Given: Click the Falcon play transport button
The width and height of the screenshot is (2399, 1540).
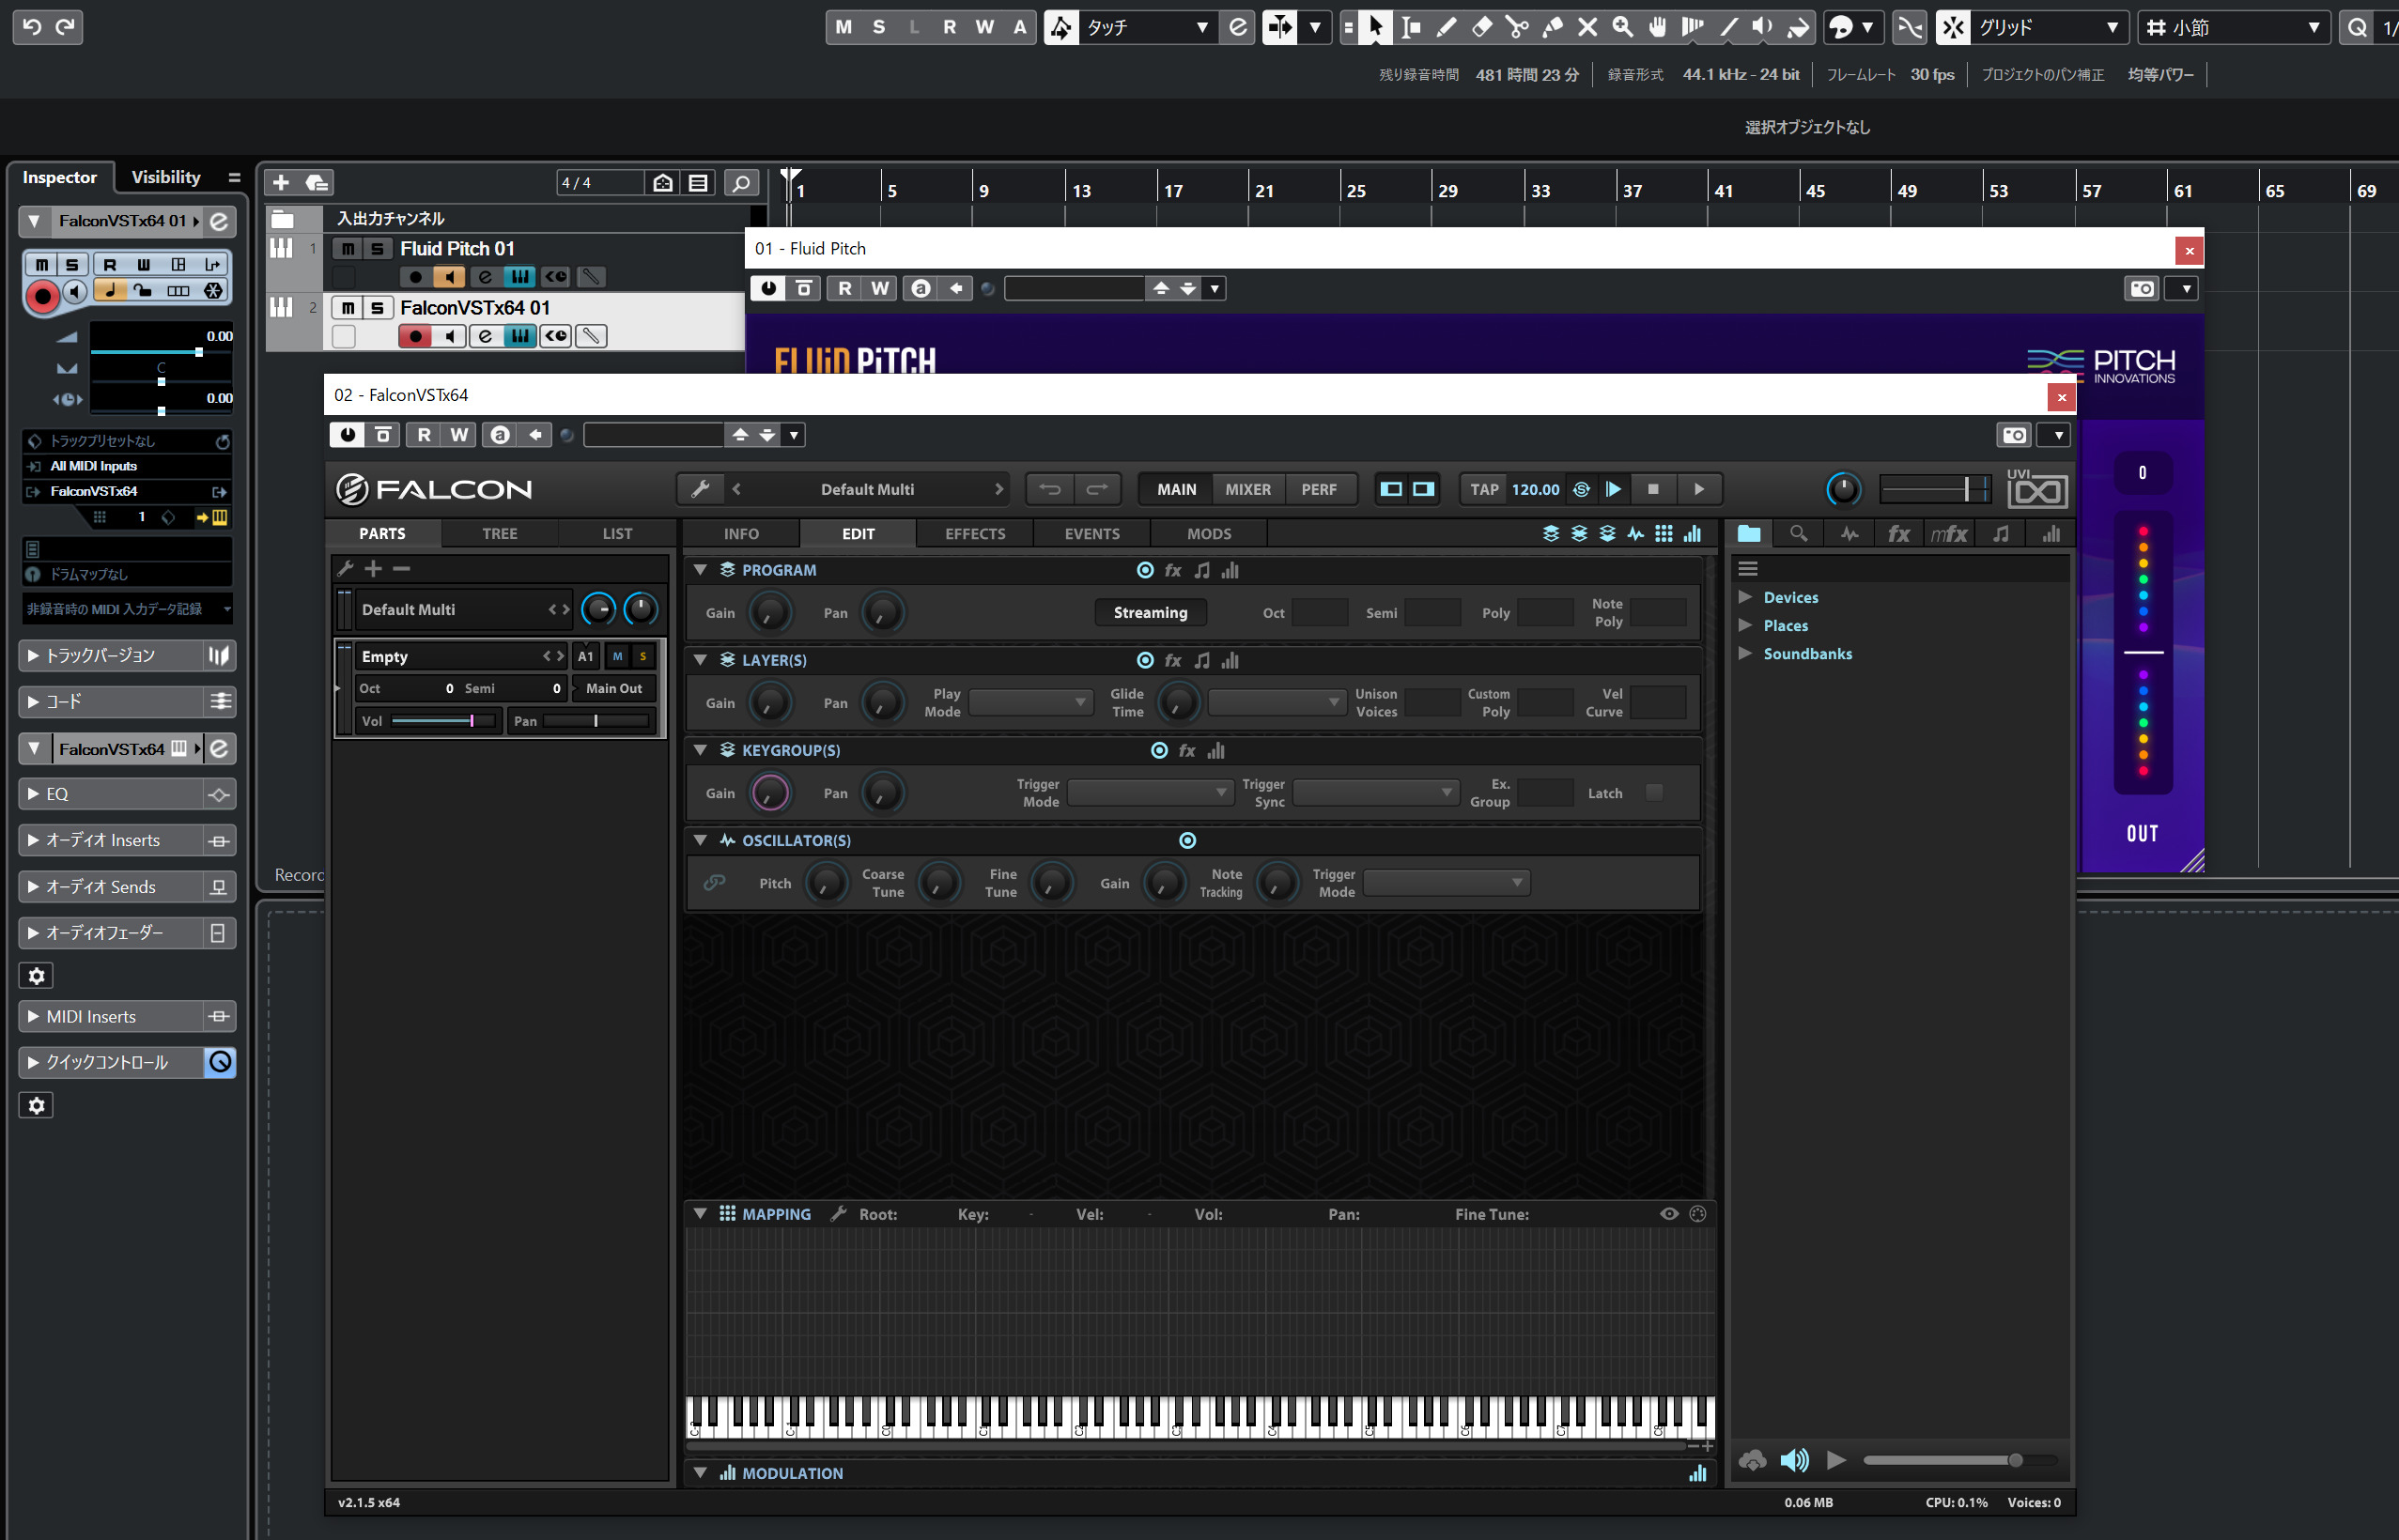Looking at the screenshot, I should pos(1698,489).
